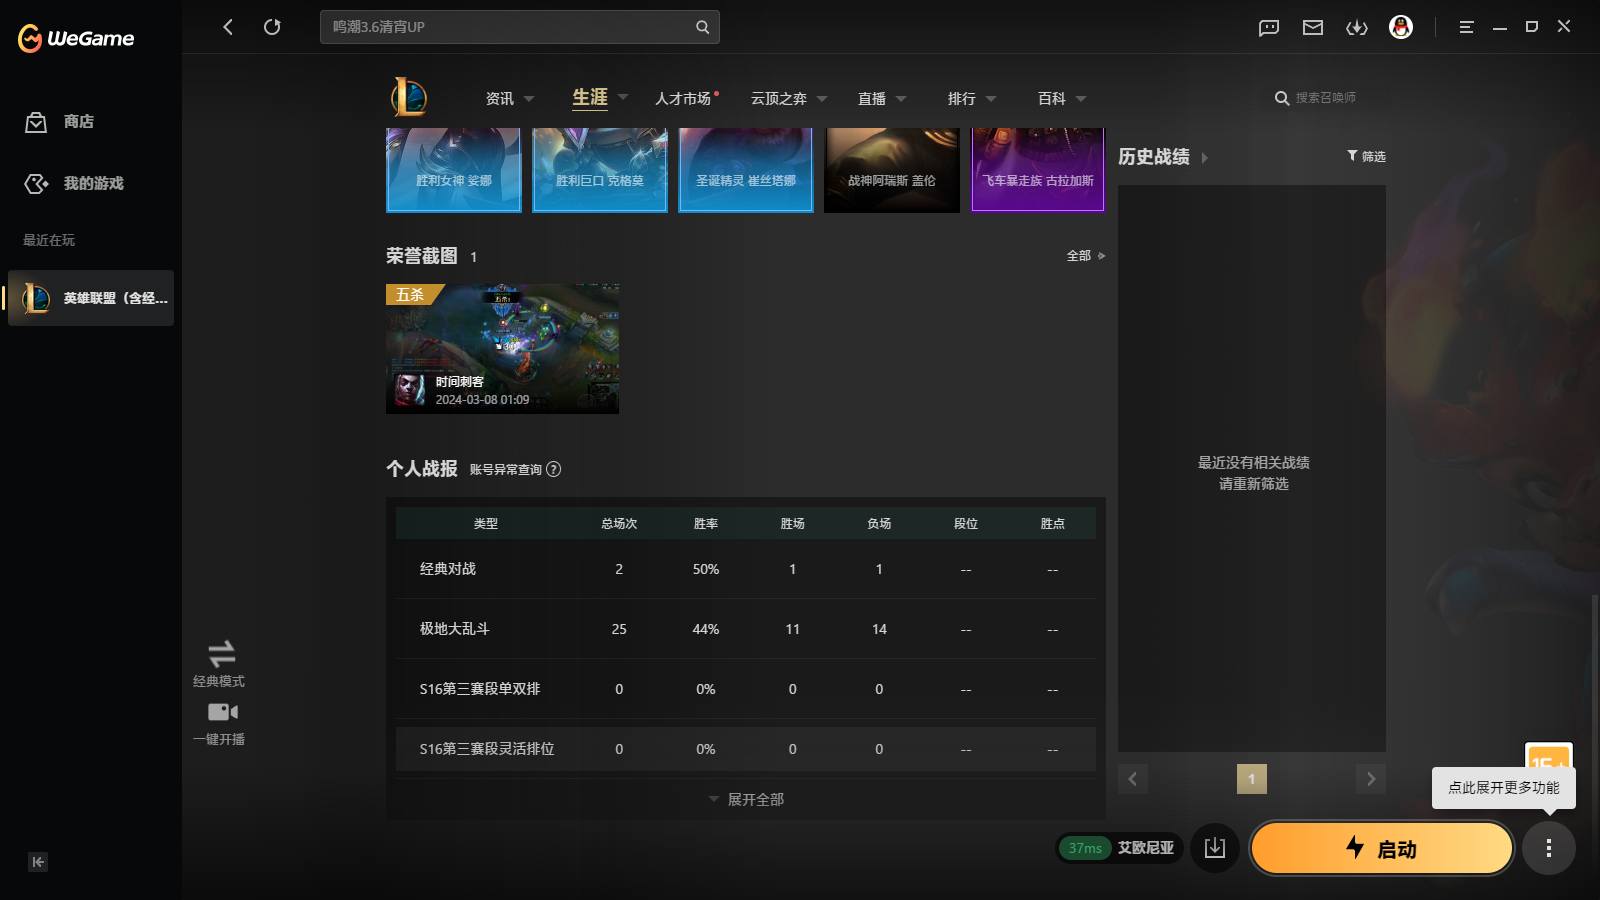Select 圣诞精灵 崔丝塔娜 skin card
The height and width of the screenshot is (900, 1600).
pyautogui.click(x=746, y=170)
